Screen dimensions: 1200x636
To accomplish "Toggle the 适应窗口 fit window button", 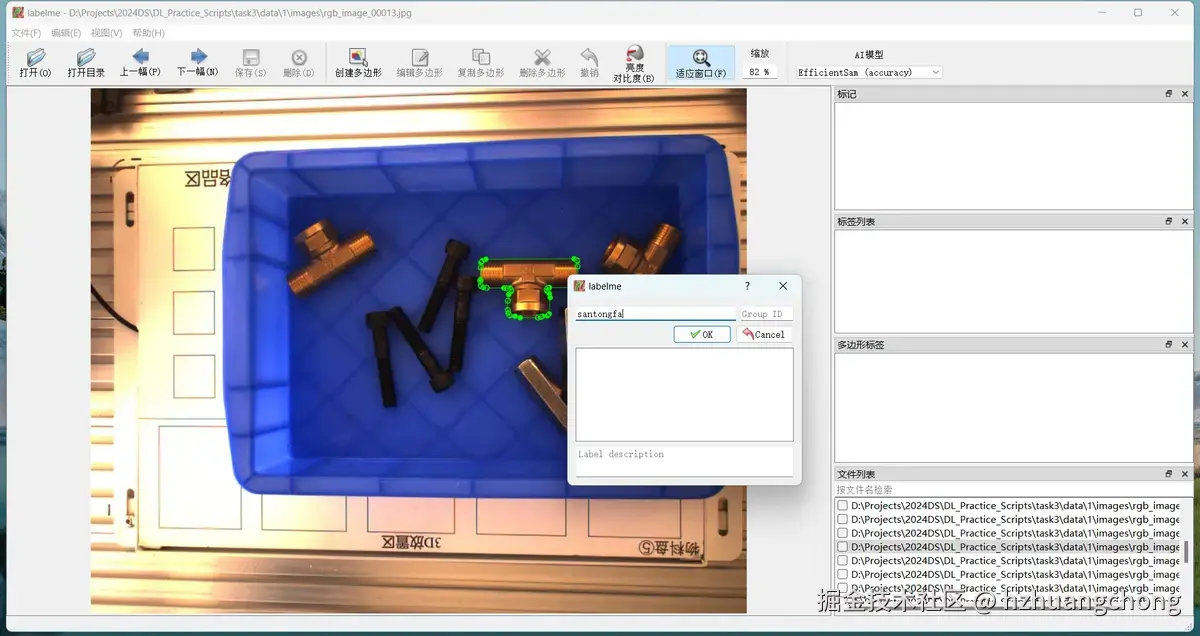I will [x=701, y=62].
